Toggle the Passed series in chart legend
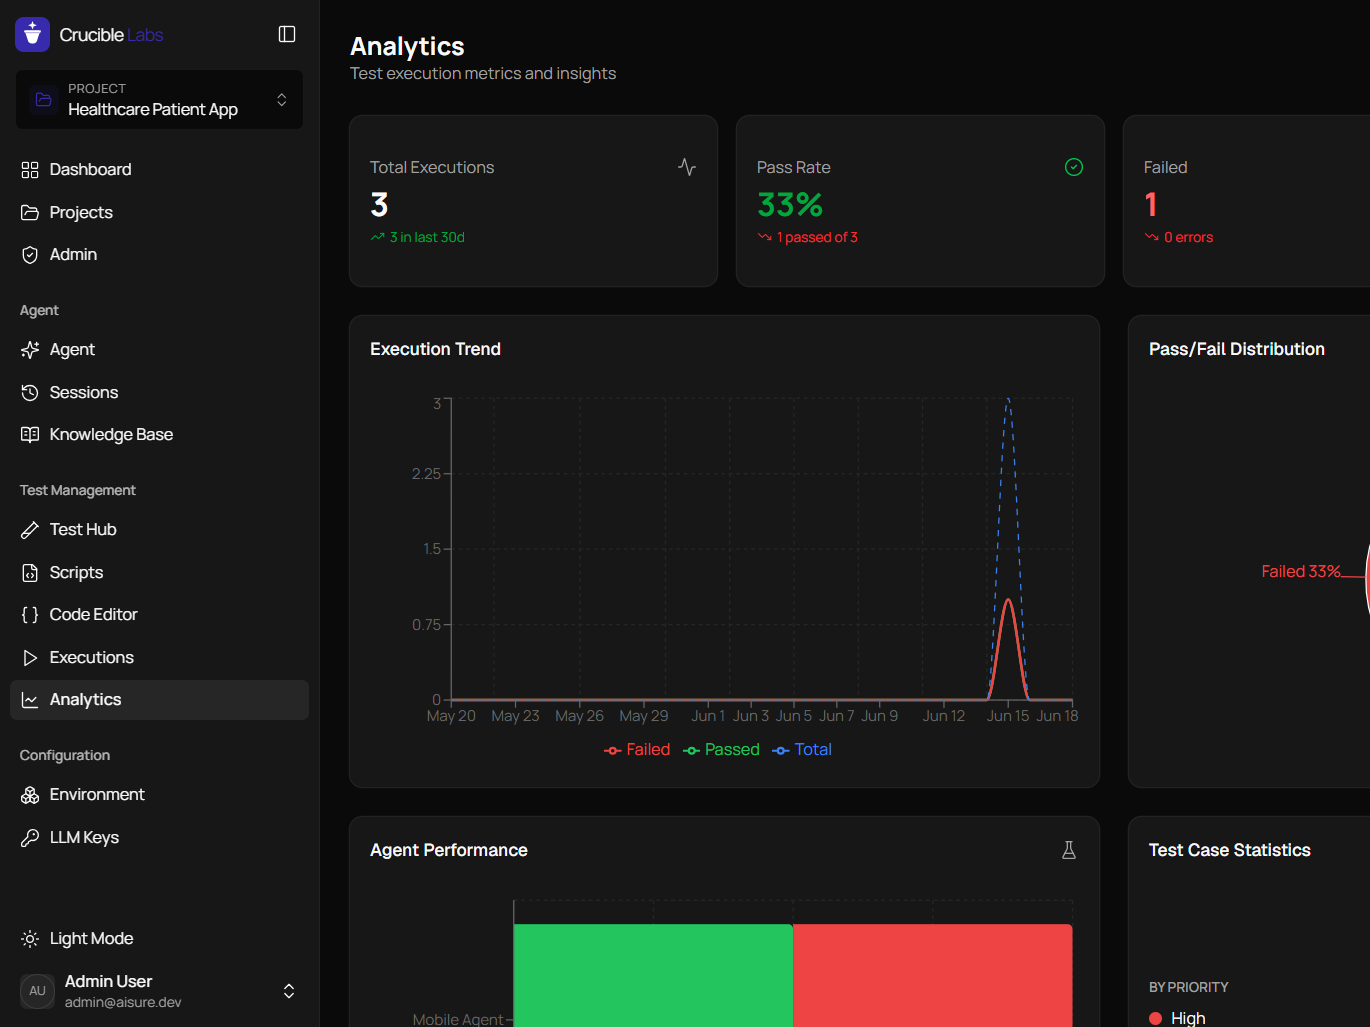The height and width of the screenshot is (1027, 1370). pyautogui.click(x=721, y=750)
